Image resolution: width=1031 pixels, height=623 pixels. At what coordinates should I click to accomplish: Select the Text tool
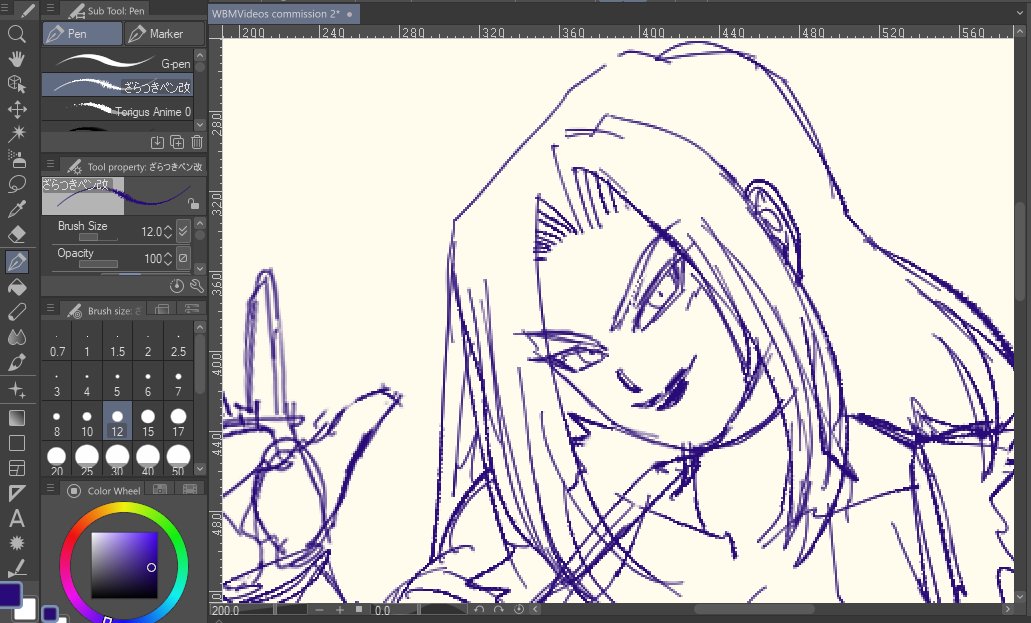[x=16, y=518]
